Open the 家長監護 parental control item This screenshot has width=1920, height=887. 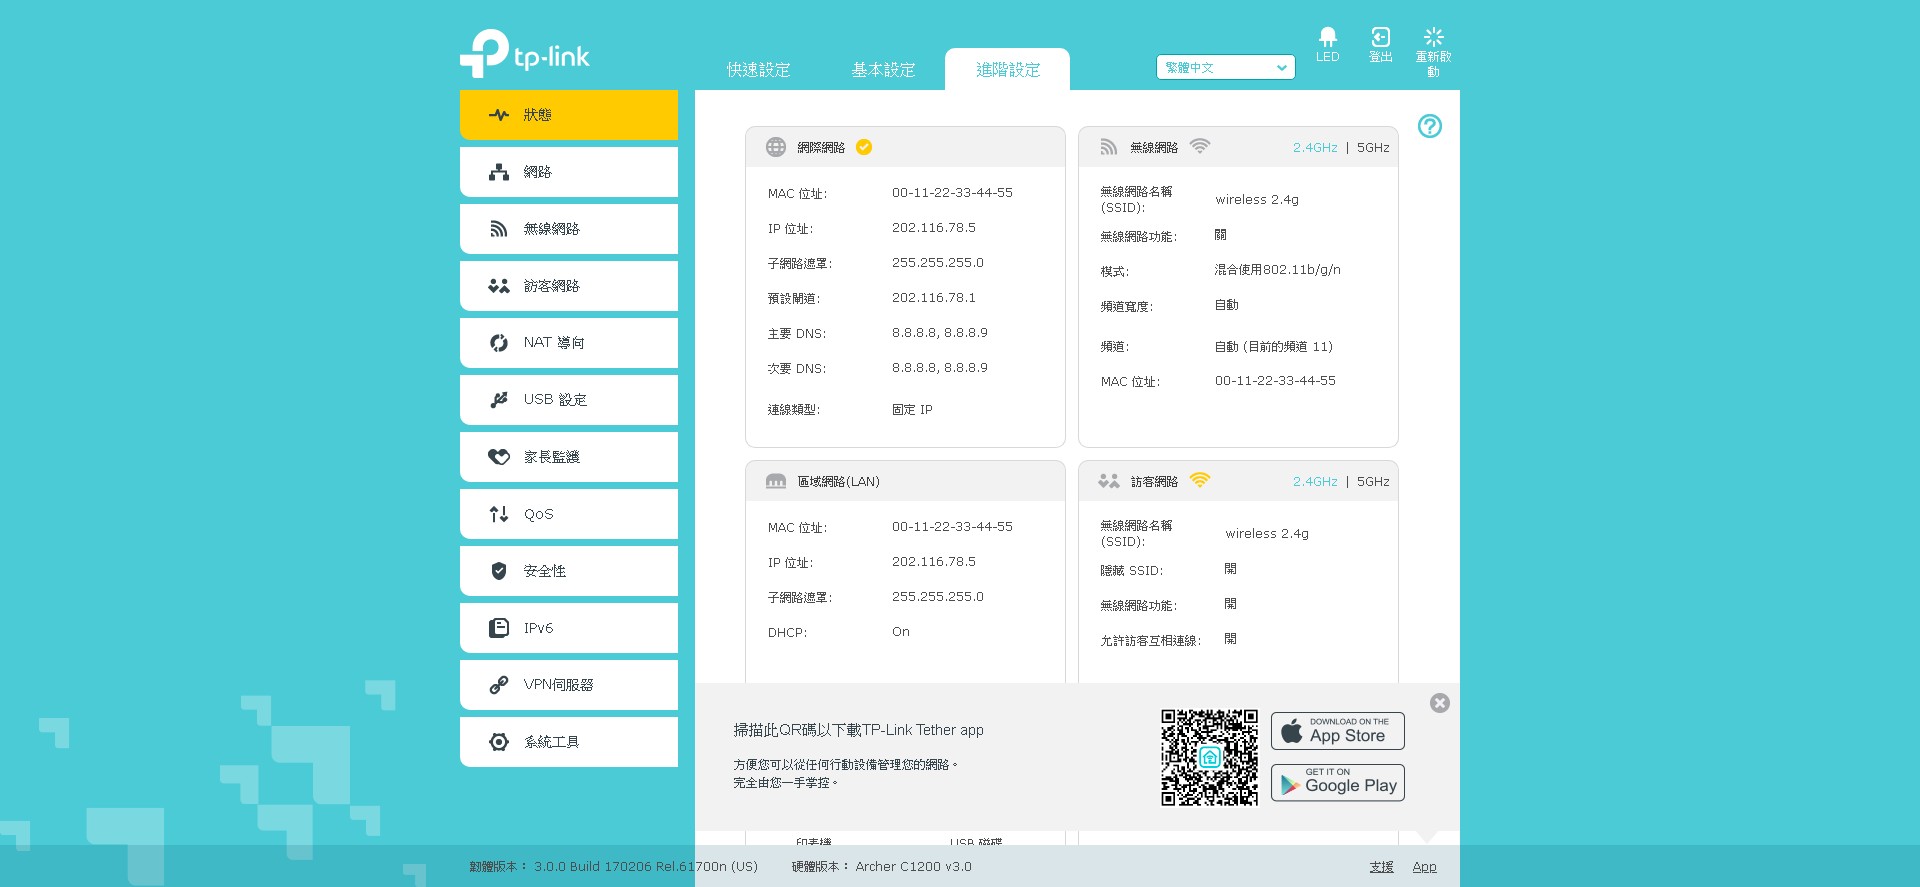pos(569,457)
